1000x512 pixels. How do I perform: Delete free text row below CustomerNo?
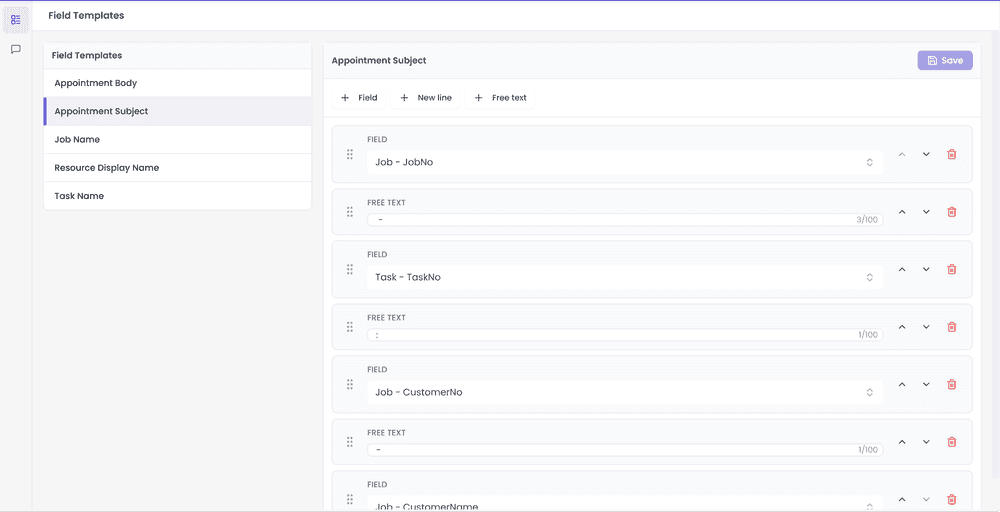coord(952,442)
